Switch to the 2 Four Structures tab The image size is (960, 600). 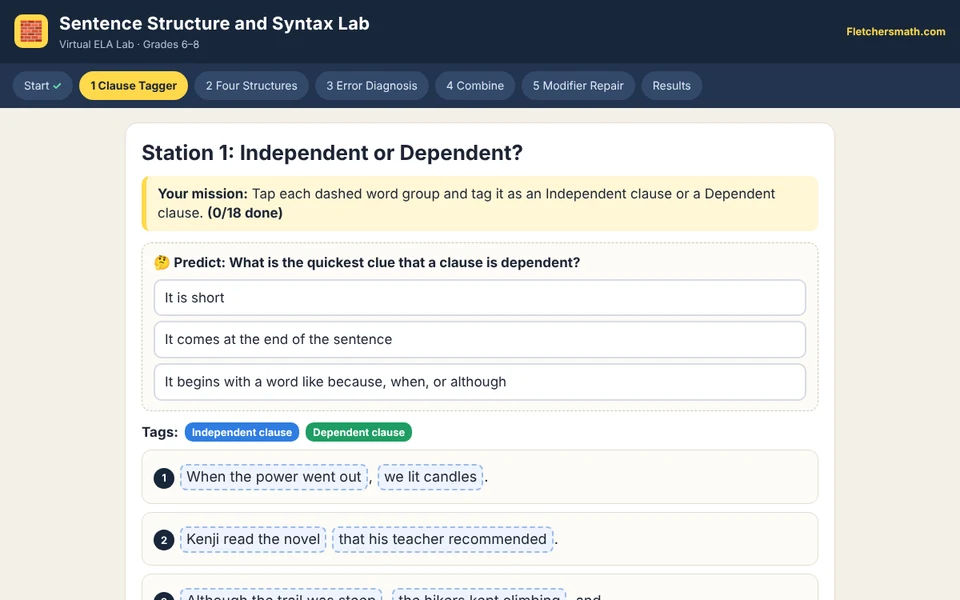coord(252,86)
